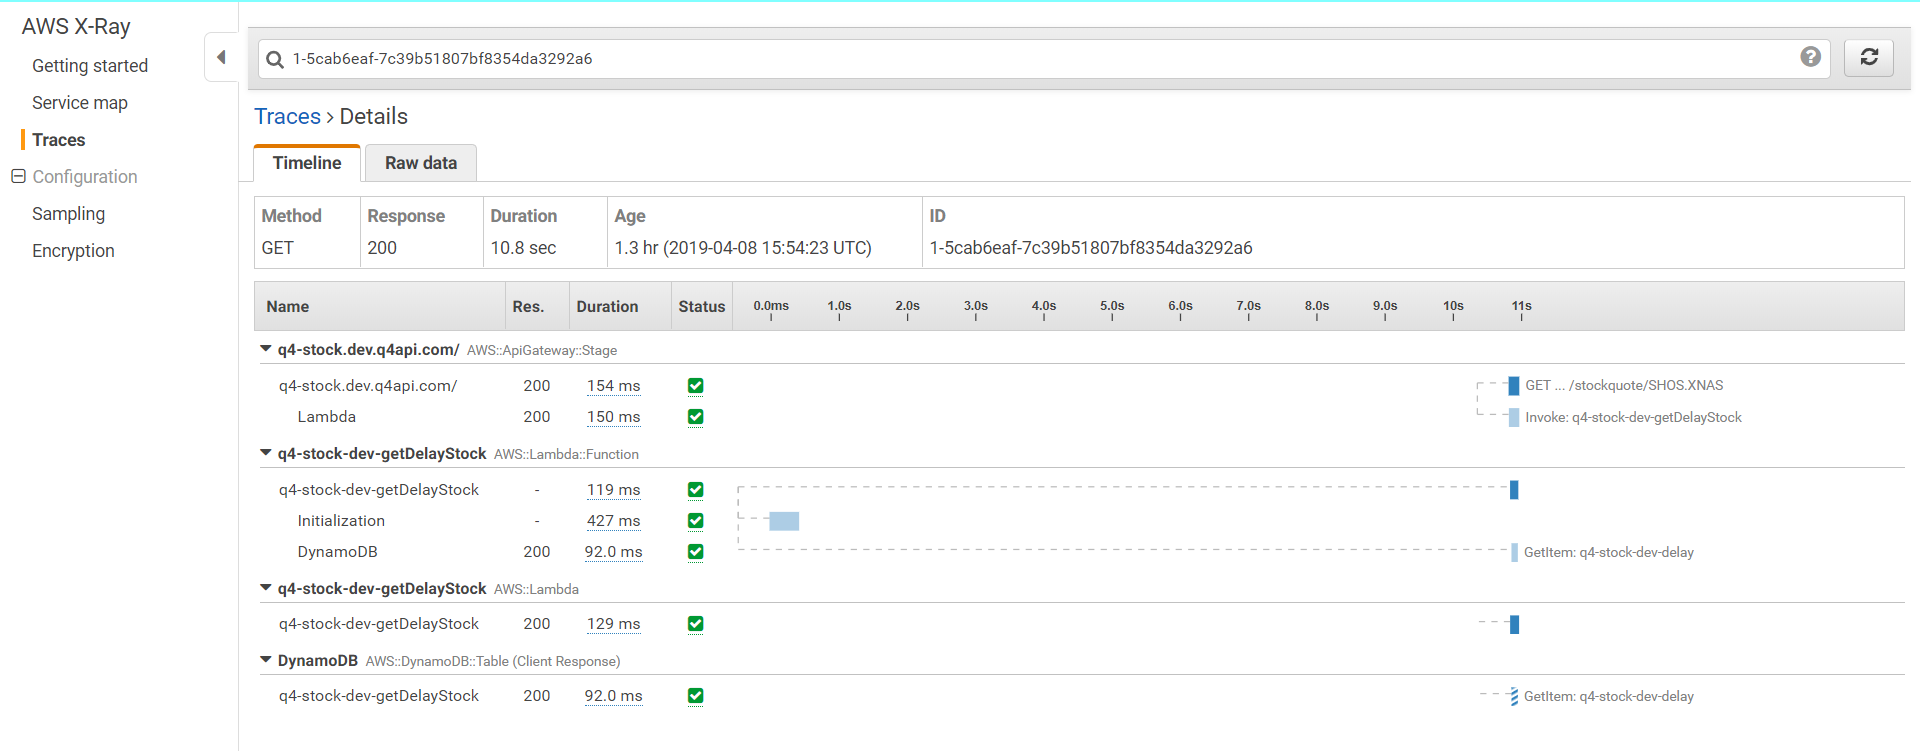Screen dimensions: 1920x751
Task: Open Service map in sidebar
Action: click(x=80, y=103)
